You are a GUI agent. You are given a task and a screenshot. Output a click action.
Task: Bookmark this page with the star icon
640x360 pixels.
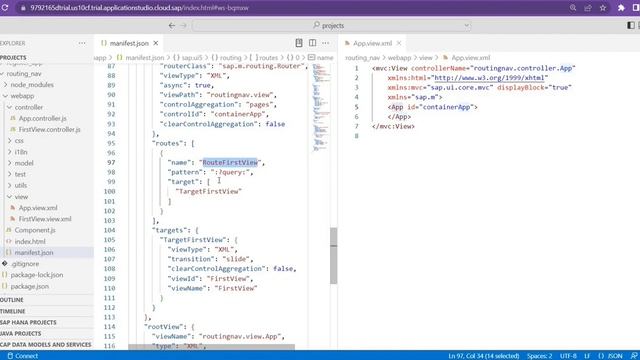603,8
